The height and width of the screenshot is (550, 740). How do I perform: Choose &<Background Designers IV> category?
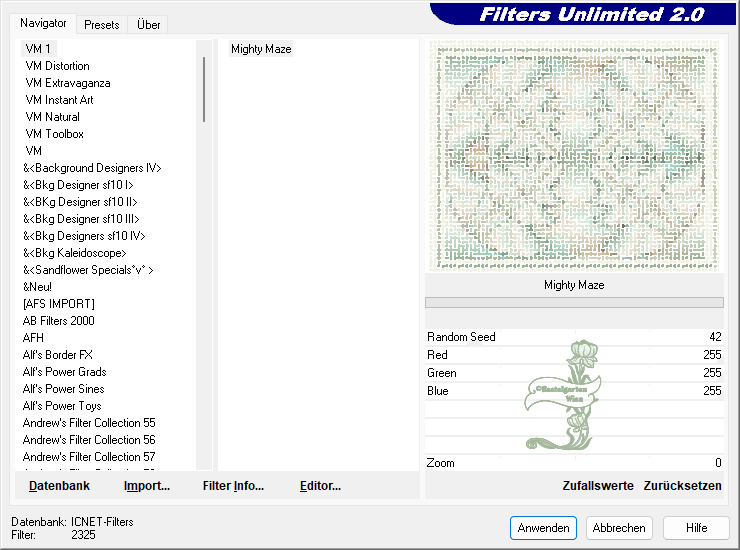92,168
